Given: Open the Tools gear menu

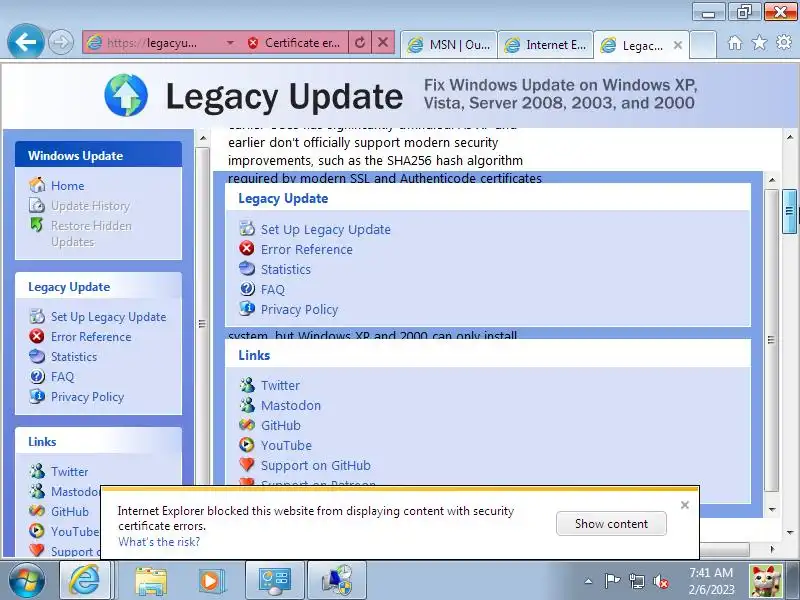Looking at the screenshot, I should (784, 43).
